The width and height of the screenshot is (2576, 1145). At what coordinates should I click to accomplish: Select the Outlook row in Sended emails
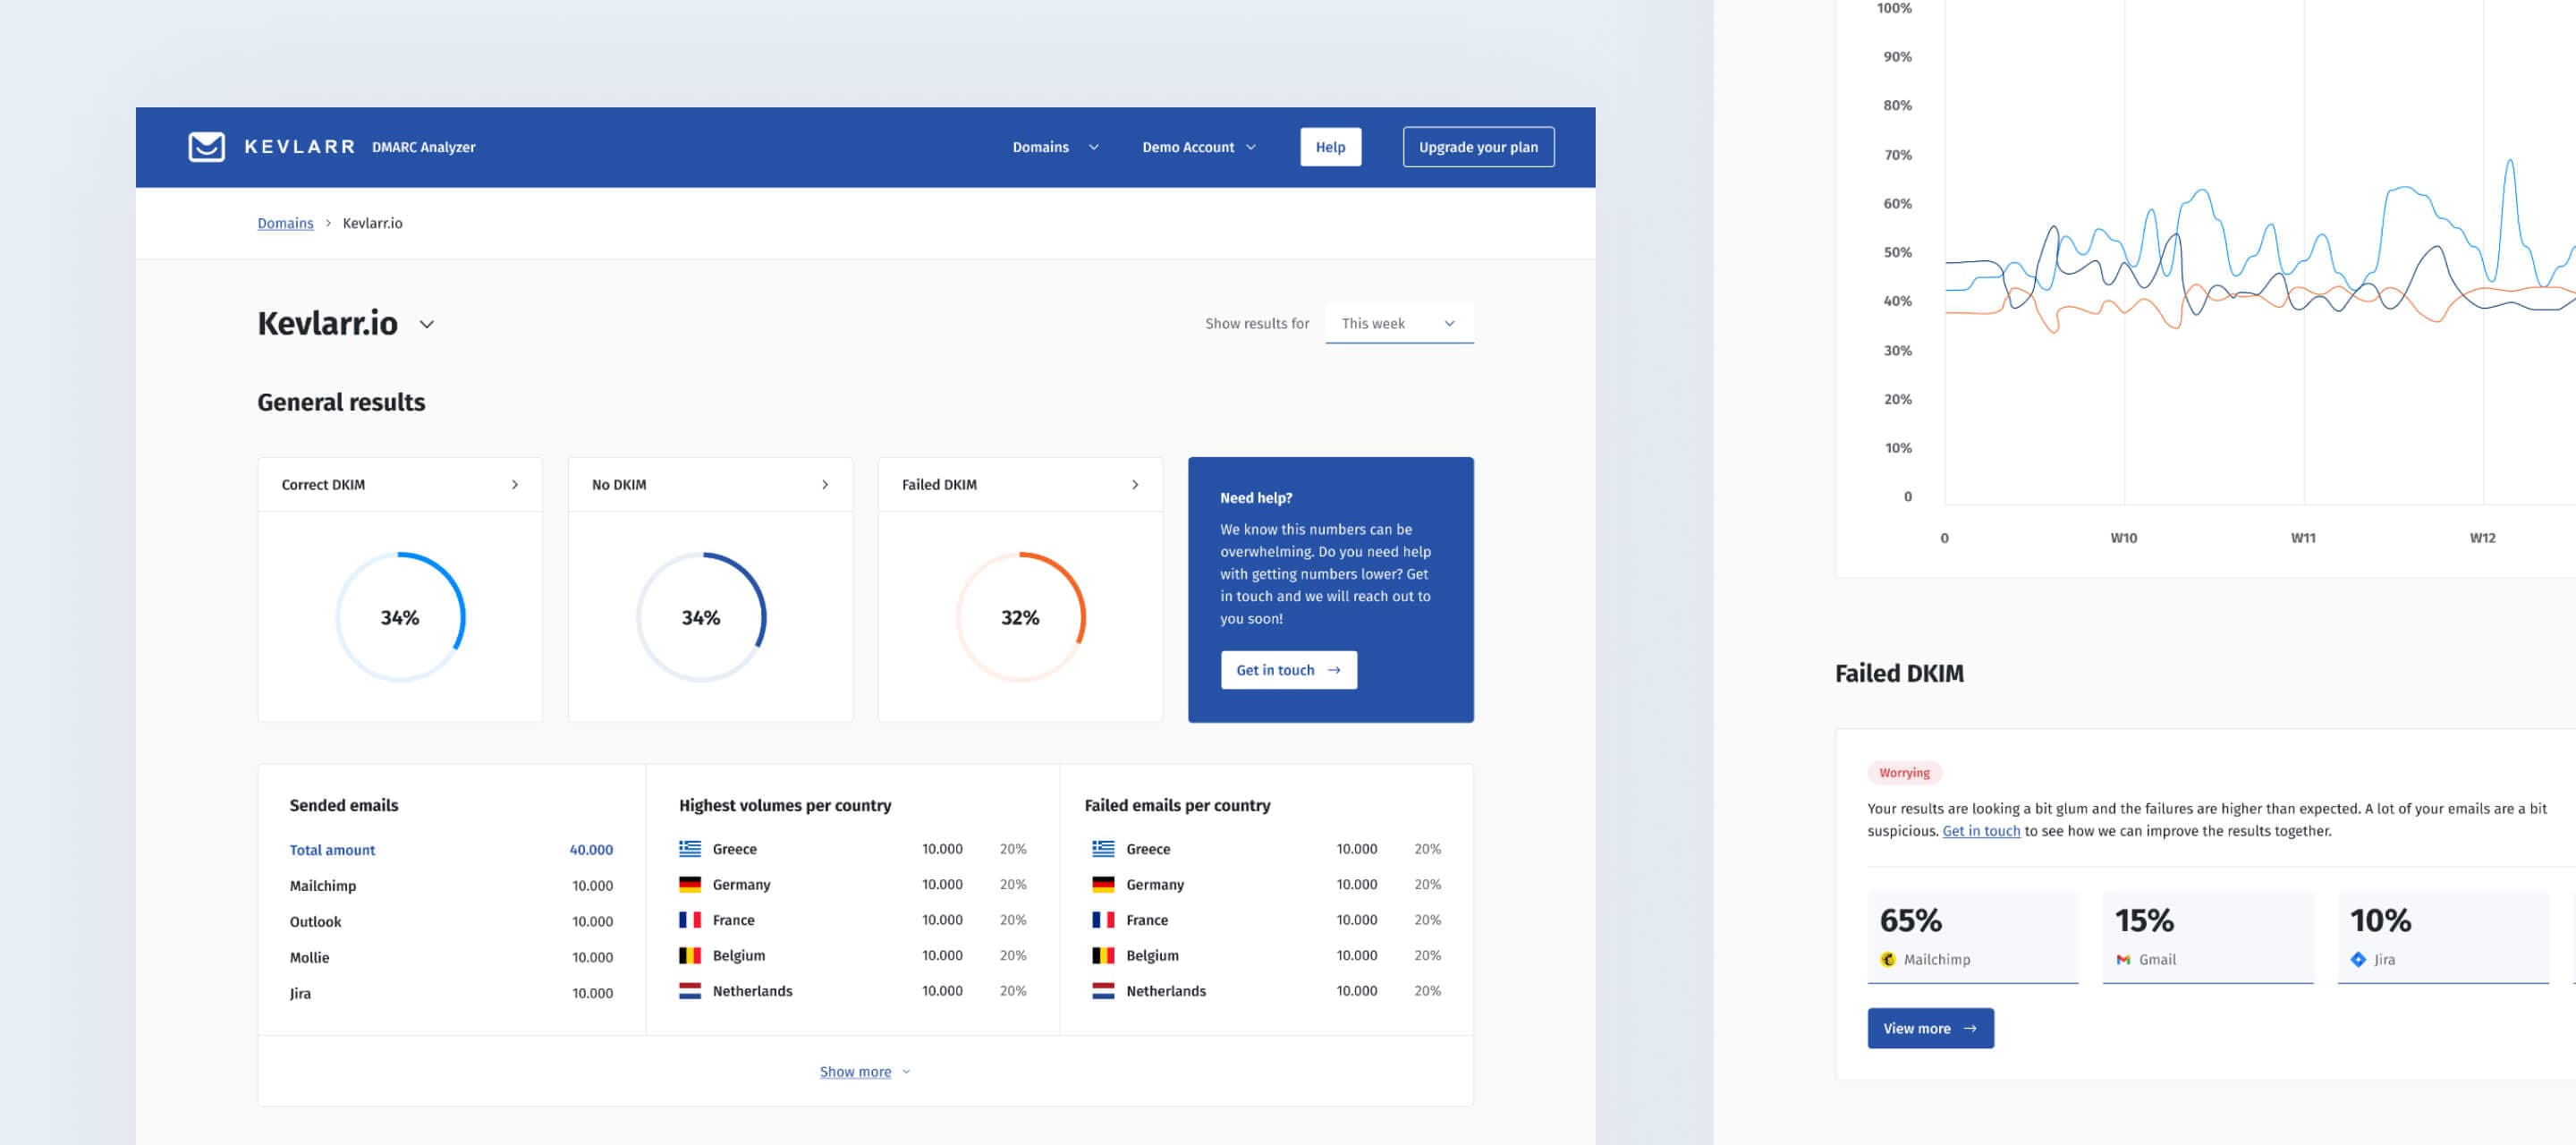451,922
